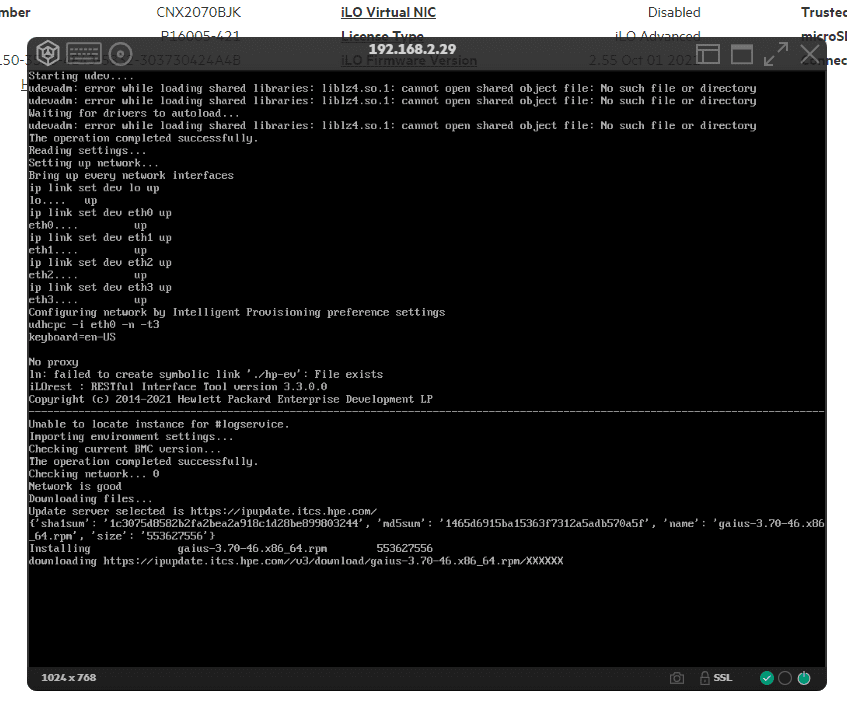Screen dimensions: 847x718
Task: Click 'ln: failed to create symbolic link' line
Action: click(206, 374)
